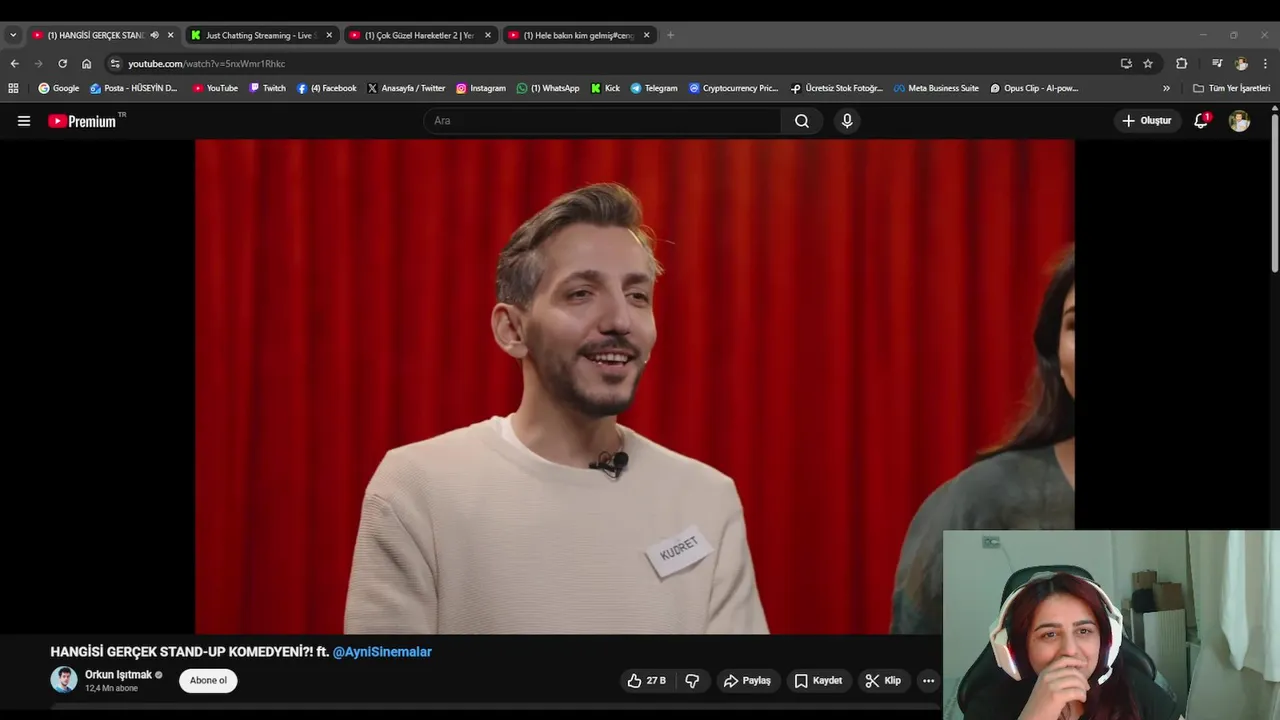Open Telegram bookmark
The height and width of the screenshot is (720, 1280).
coord(654,88)
